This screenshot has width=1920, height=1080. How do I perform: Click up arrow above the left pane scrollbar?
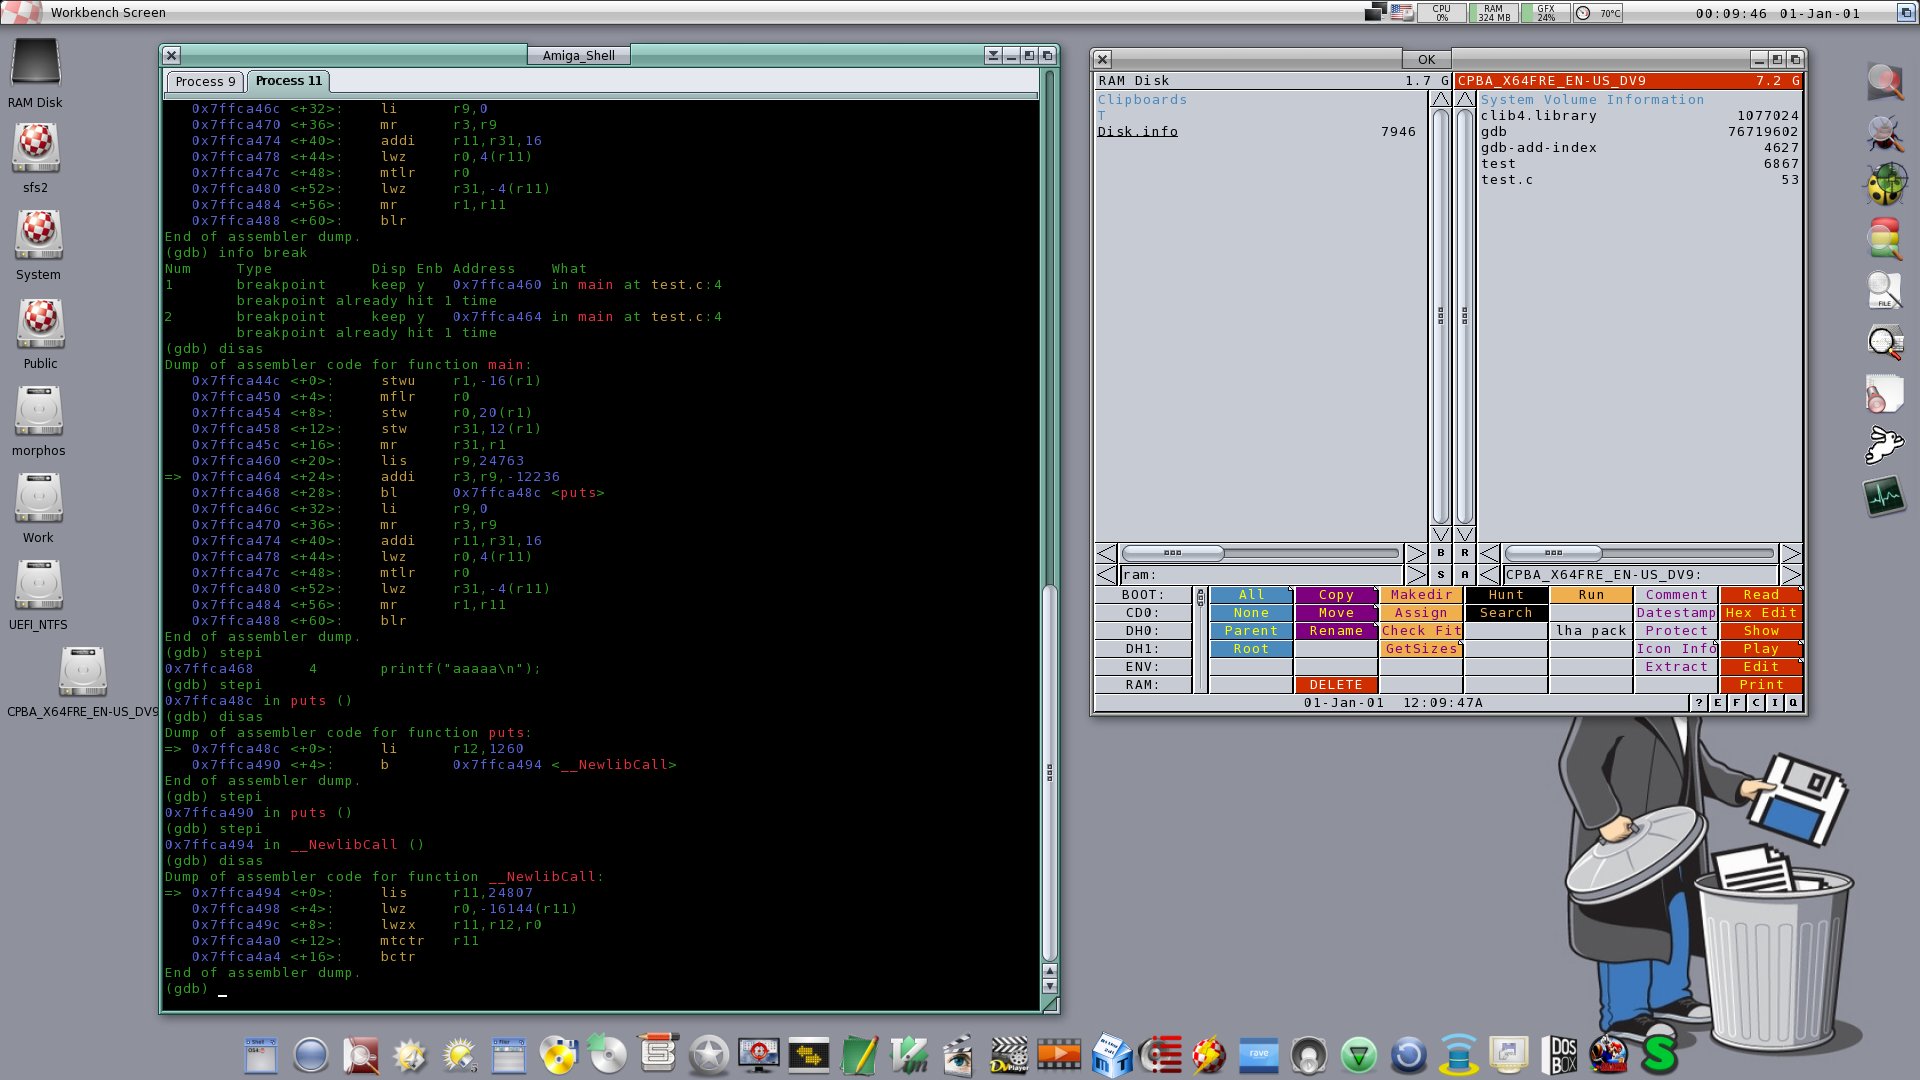coord(1441,99)
